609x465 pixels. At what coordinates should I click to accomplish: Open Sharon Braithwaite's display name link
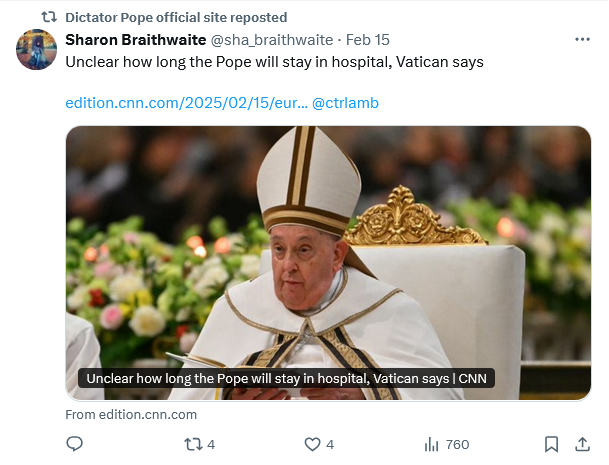[134, 39]
